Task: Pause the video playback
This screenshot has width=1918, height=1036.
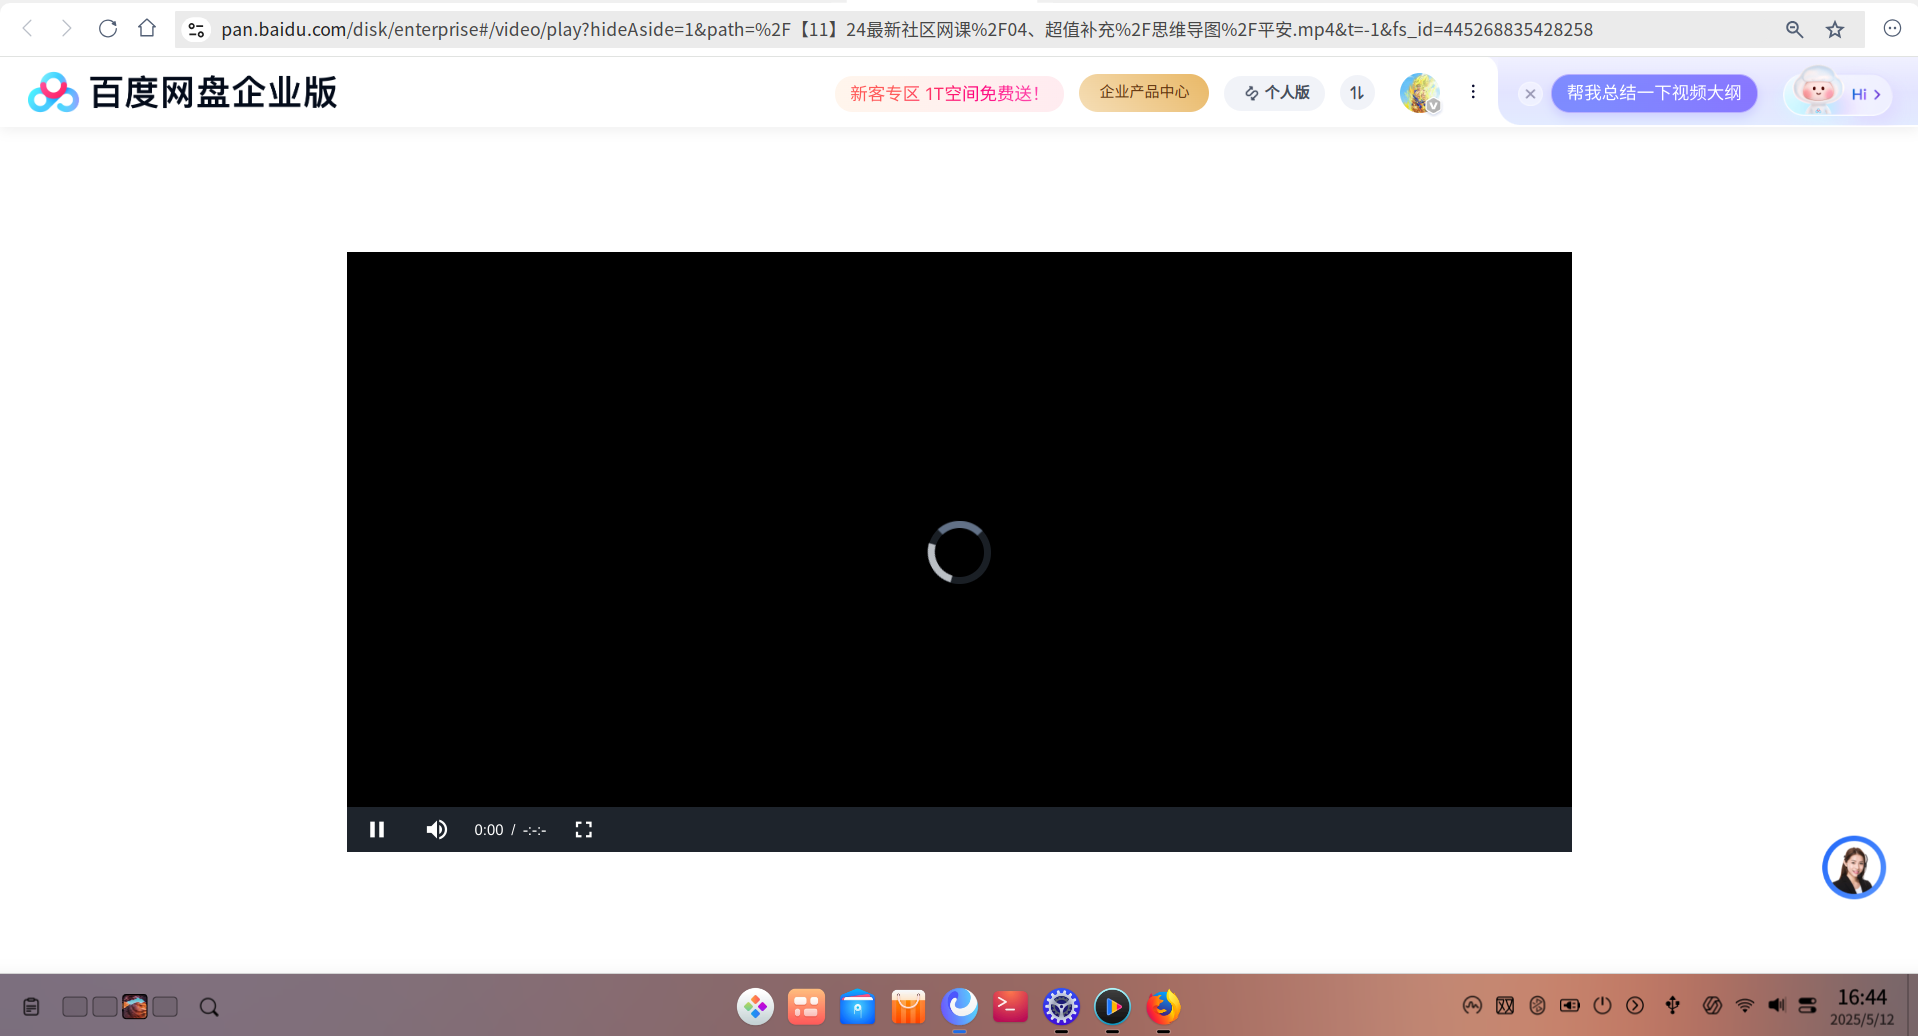Action: (x=377, y=829)
